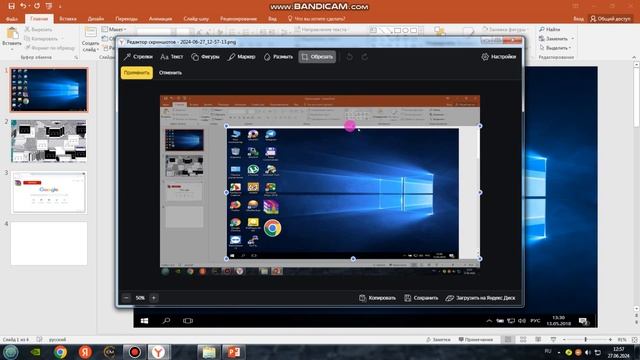Click the Save icon in quick access toolbar
The height and width of the screenshot is (360, 640).
point(11,6)
